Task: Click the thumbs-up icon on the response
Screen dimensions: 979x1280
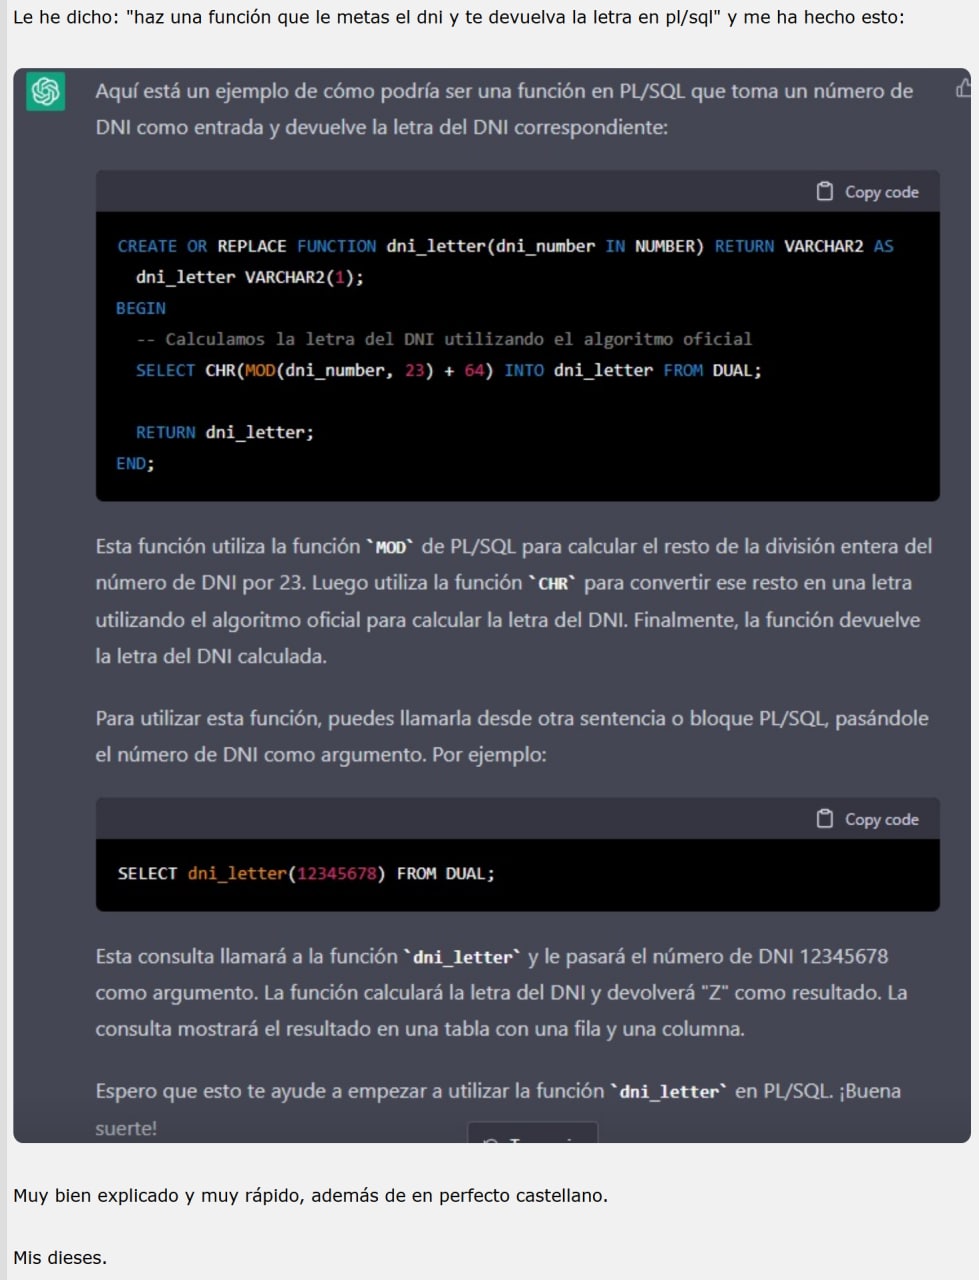Action: (963, 90)
